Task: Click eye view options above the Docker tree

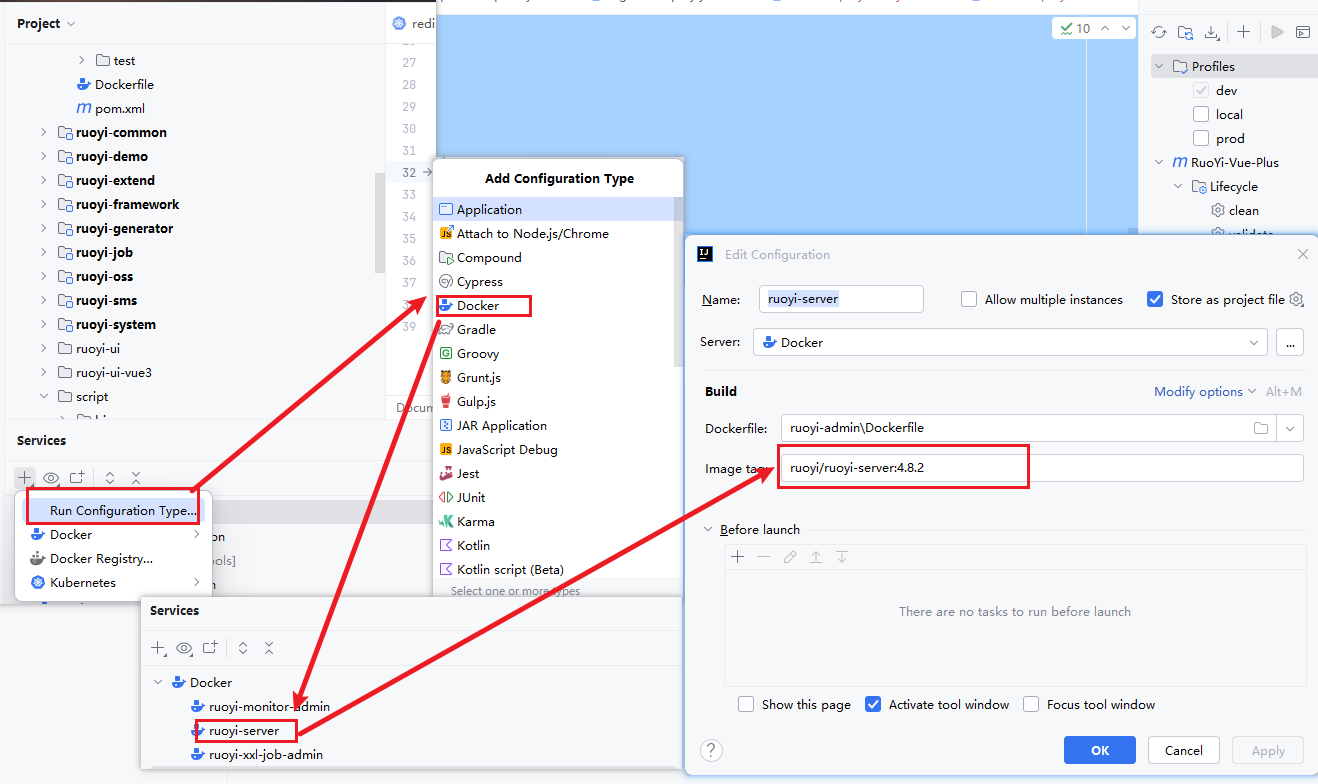Action: (184, 648)
